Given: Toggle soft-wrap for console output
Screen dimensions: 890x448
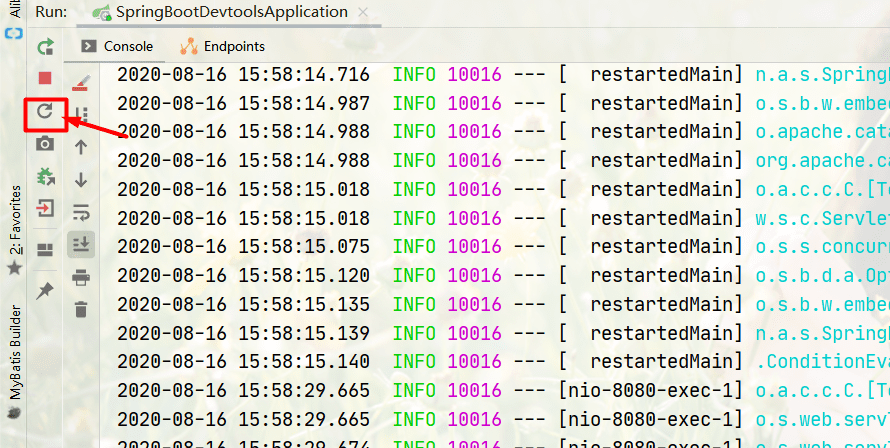Looking at the screenshot, I should [81, 212].
